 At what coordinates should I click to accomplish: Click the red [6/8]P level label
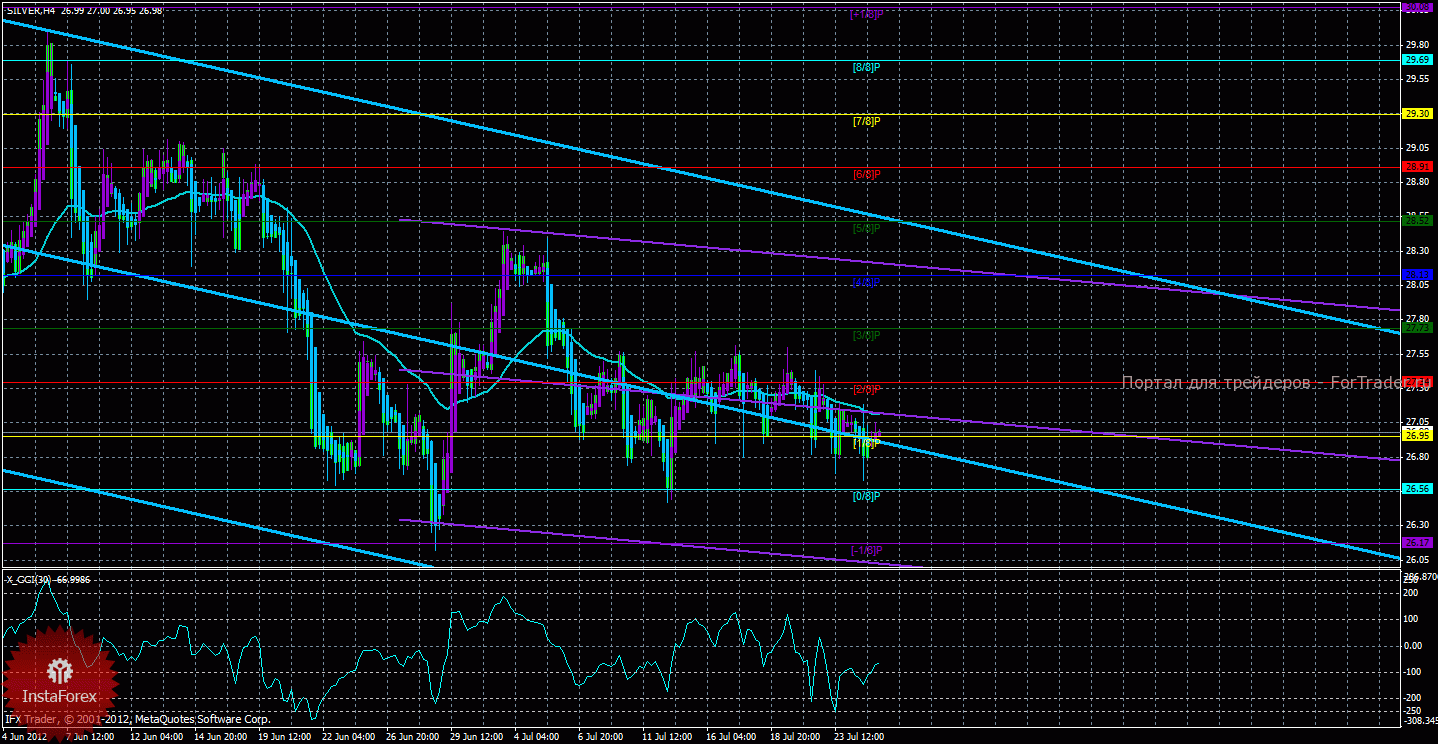point(866,175)
